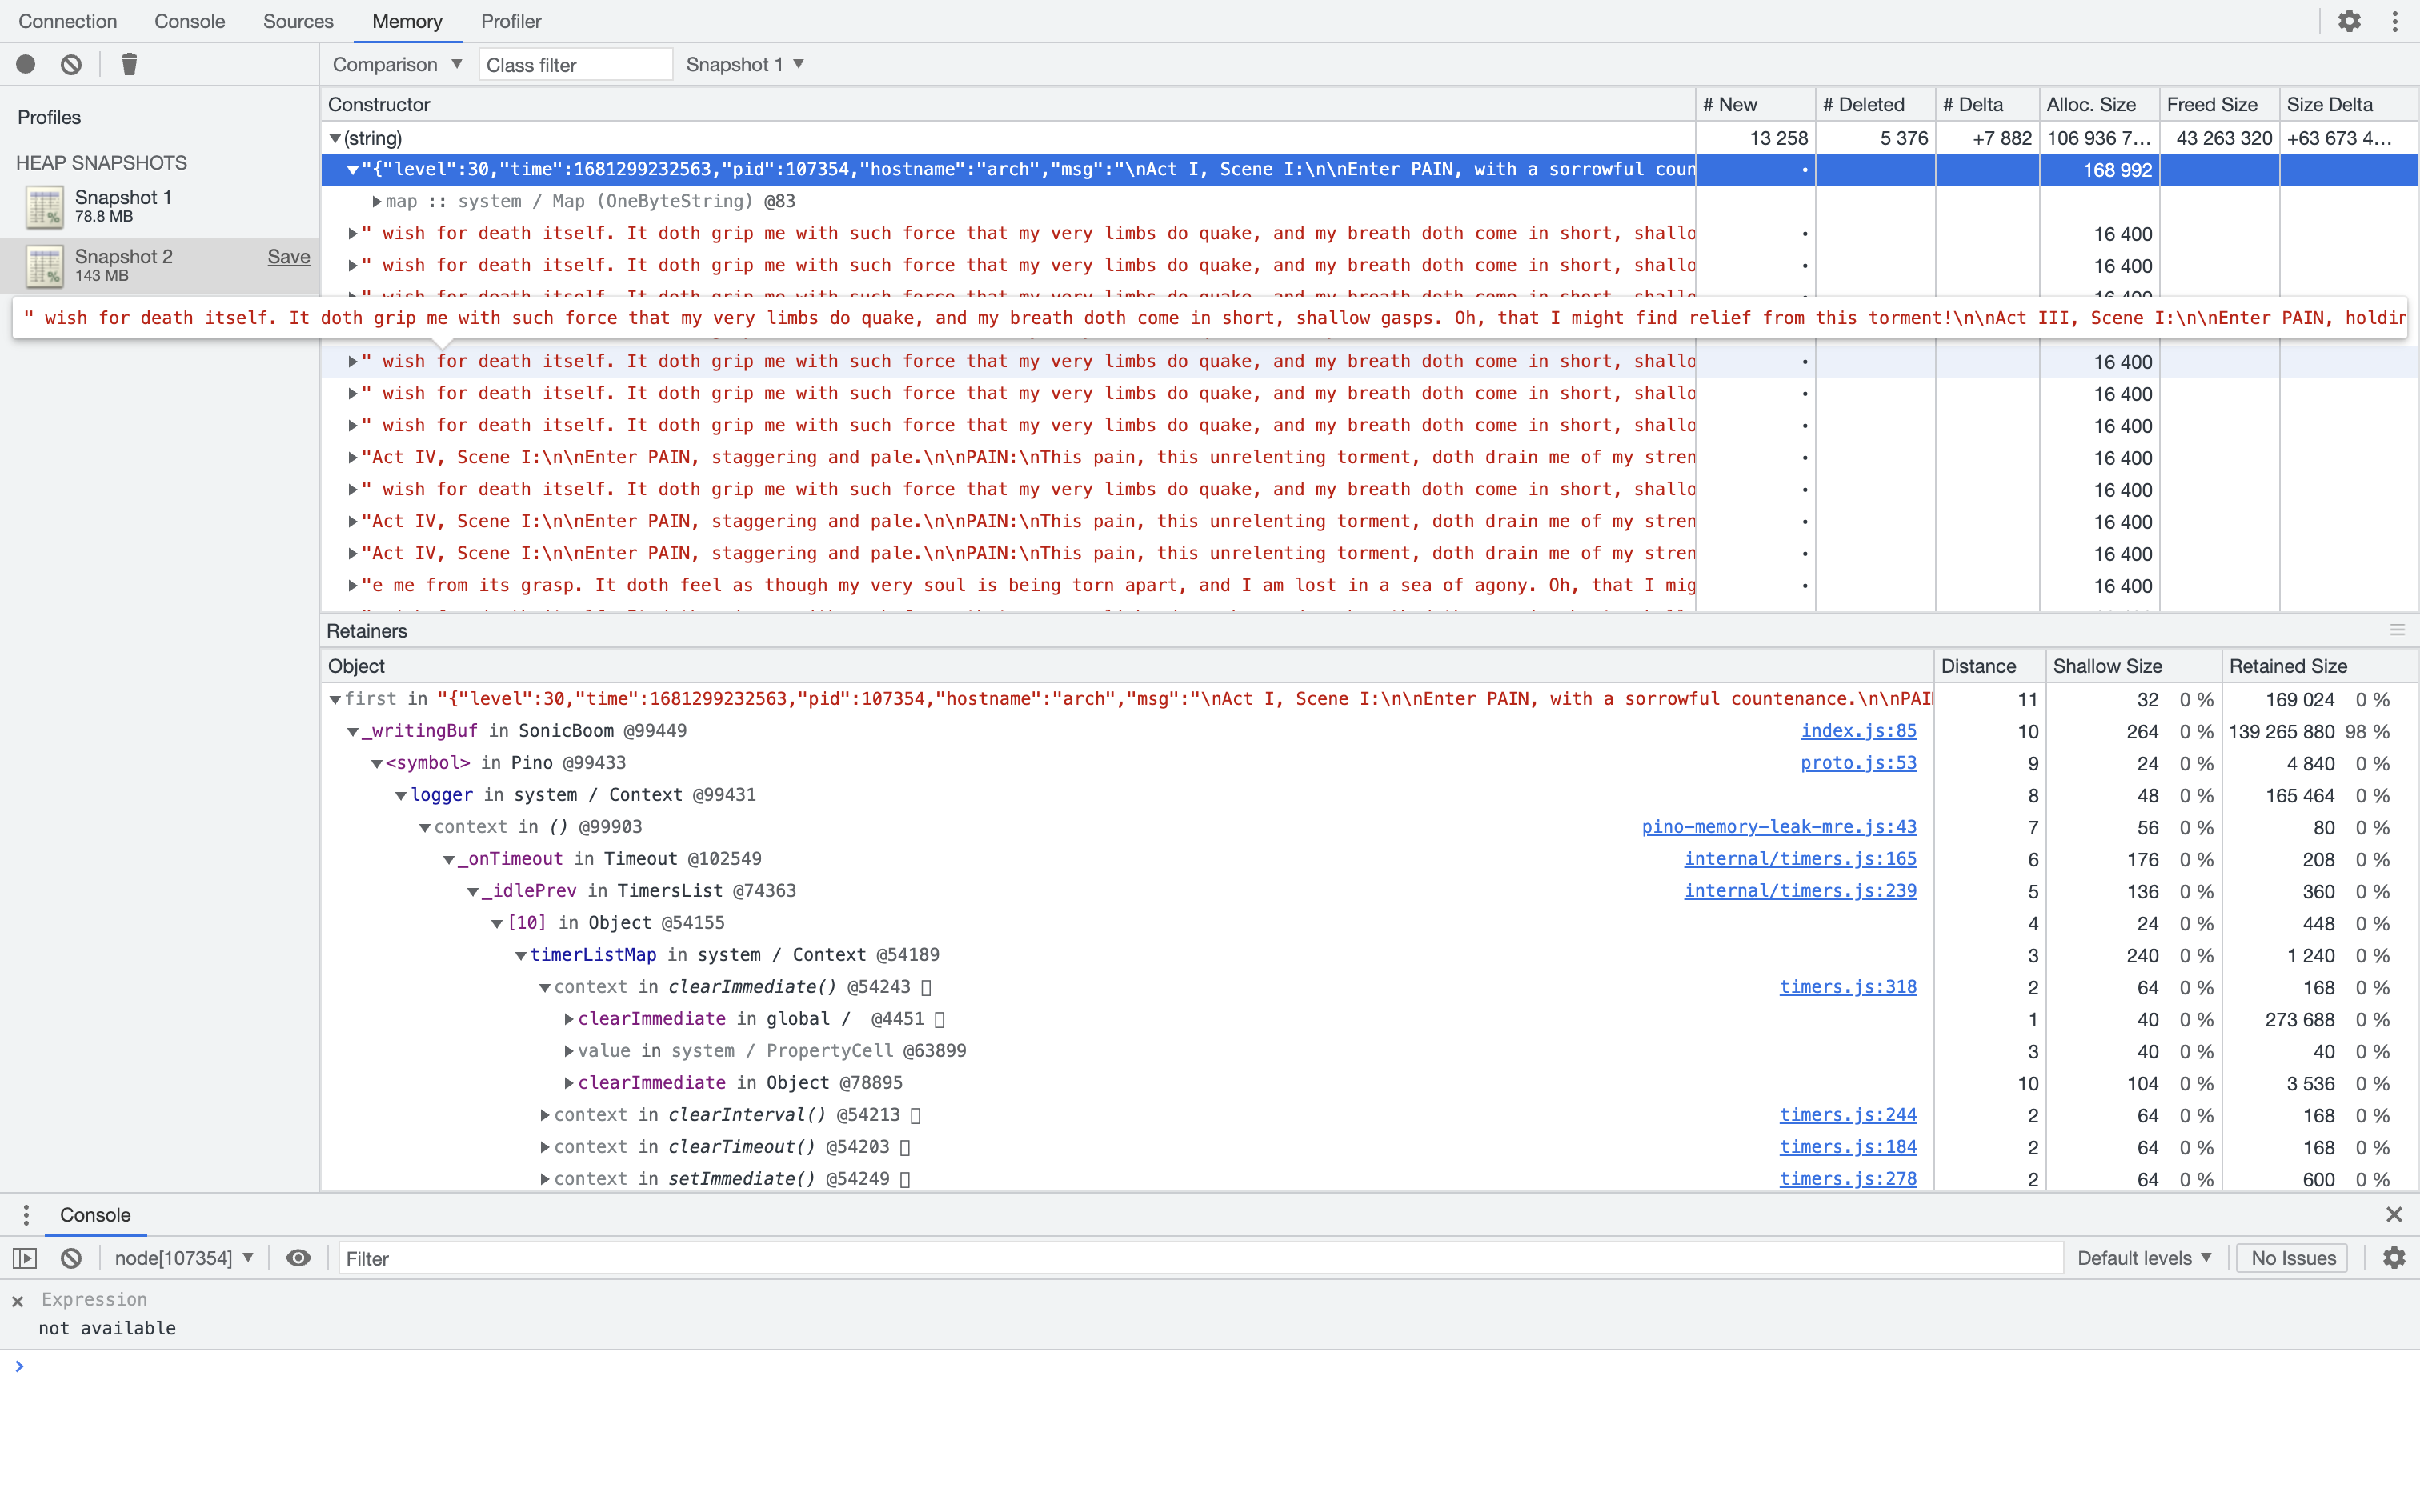
Task: Open DevTools settings gear
Action: (2349, 20)
